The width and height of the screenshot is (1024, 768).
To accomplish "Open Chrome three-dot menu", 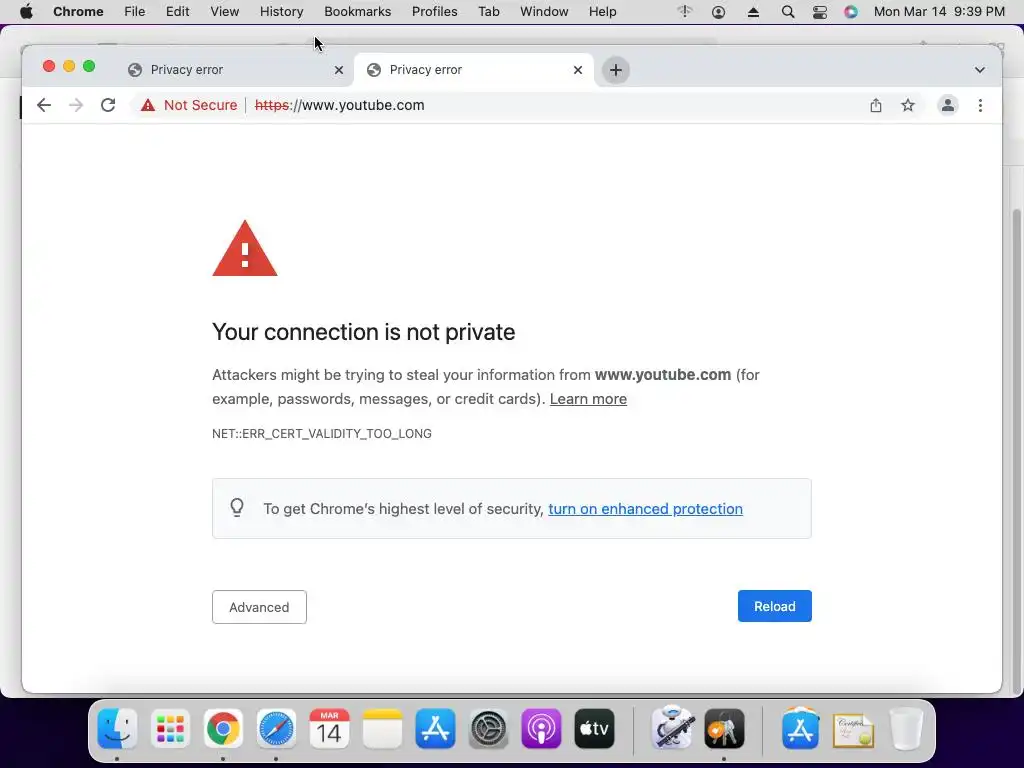I will [x=980, y=105].
